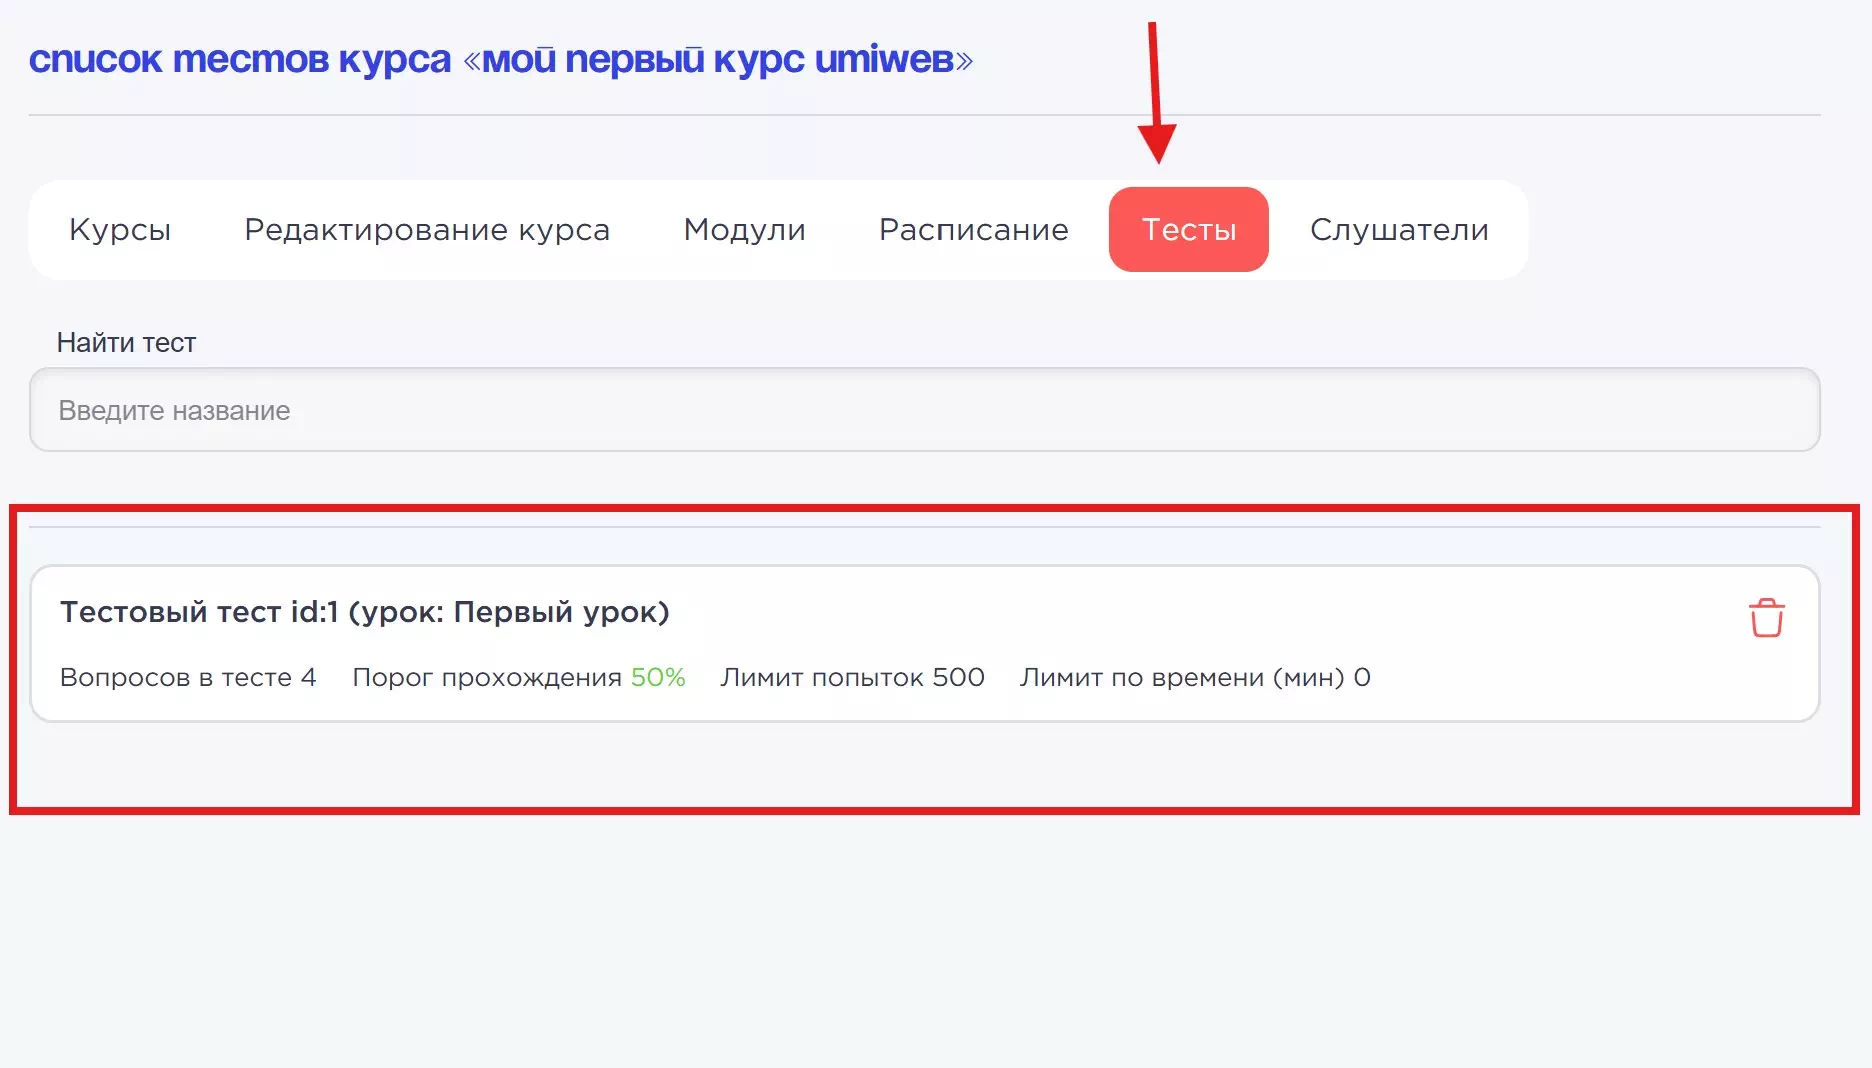Go to the Модули tab
The height and width of the screenshot is (1068, 1872).
(x=744, y=230)
